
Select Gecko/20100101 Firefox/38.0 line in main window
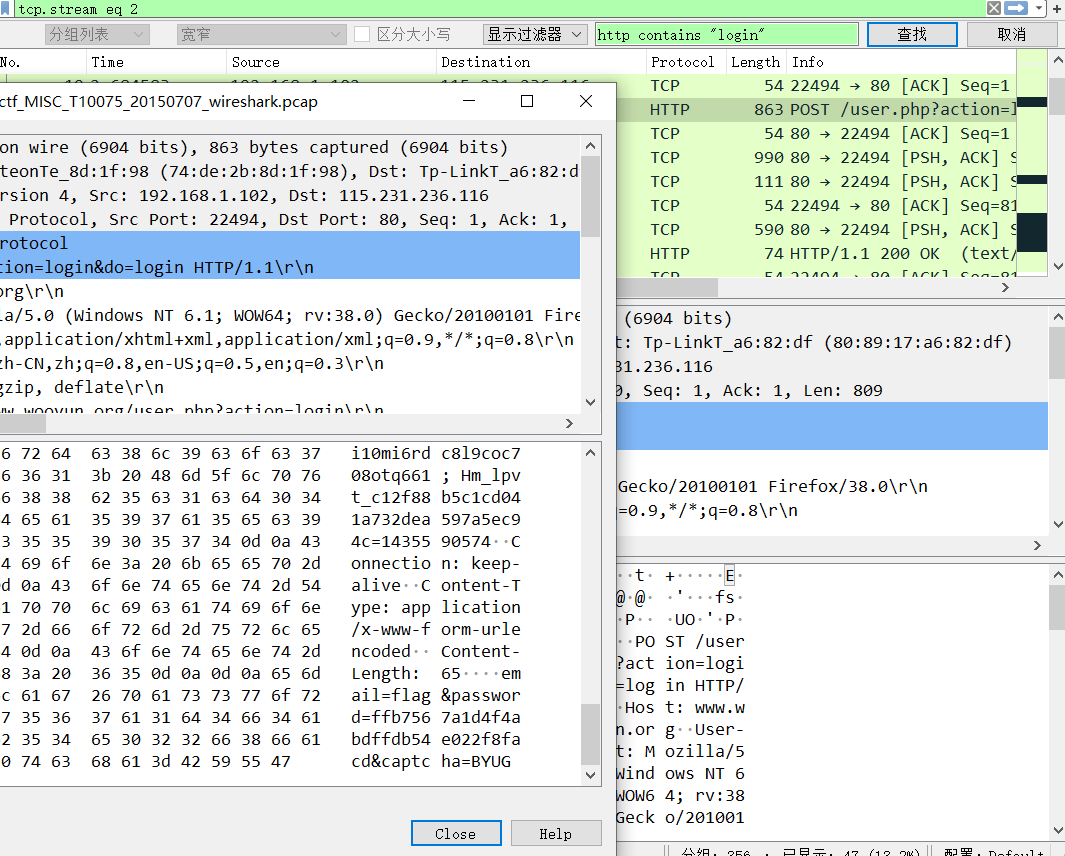(x=832, y=486)
